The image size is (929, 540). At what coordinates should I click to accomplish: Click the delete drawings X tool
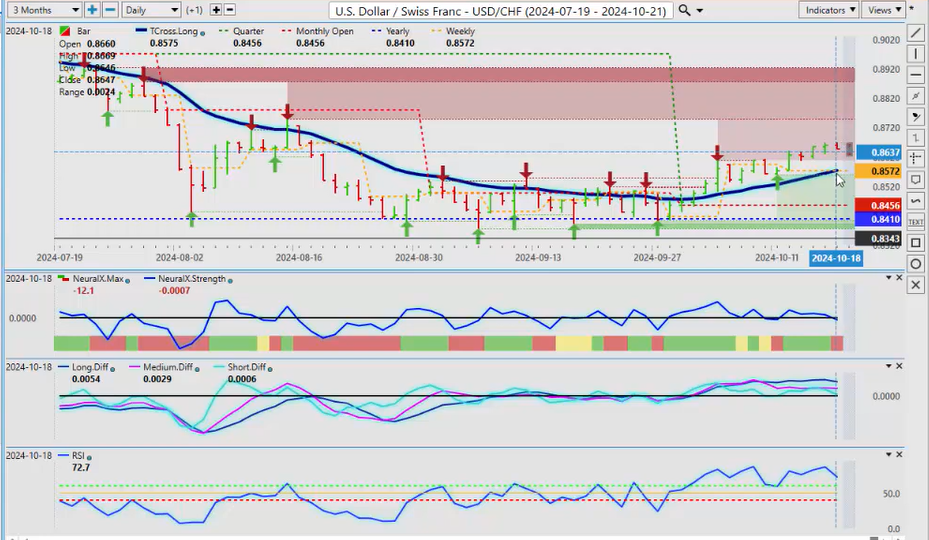coord(916,285)
